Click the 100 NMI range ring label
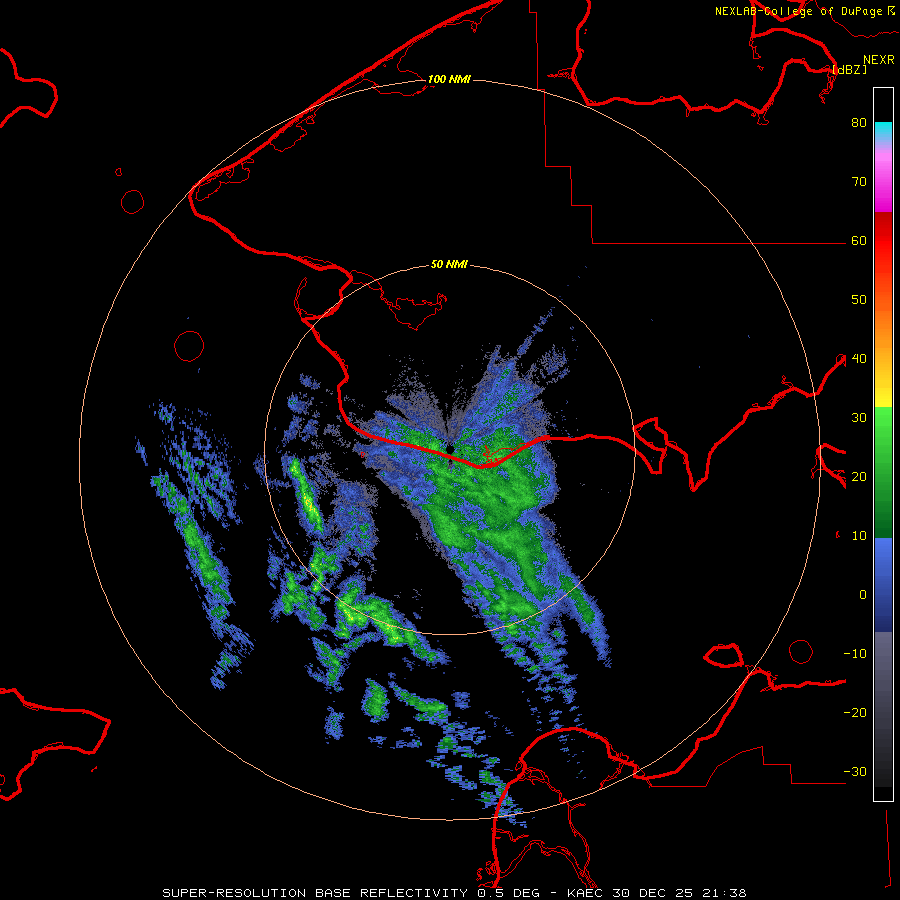Screen dimensions: 900x900 [x=449, y=79]
